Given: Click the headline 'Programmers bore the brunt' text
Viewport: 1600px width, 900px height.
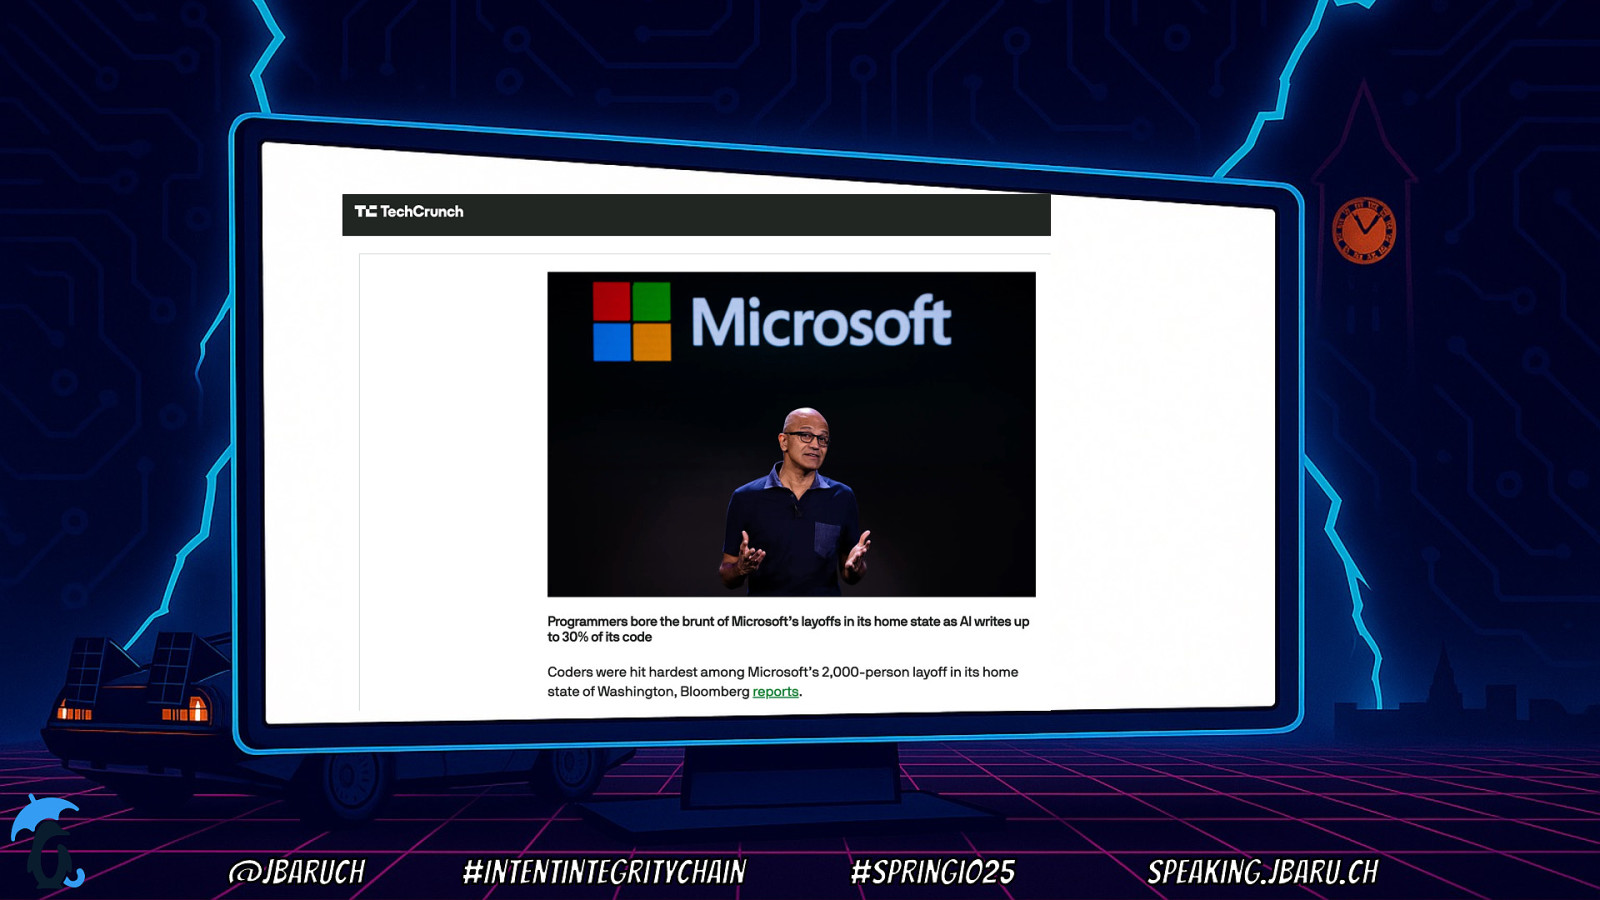Looking at the screenshot, I should coord(788,629).
